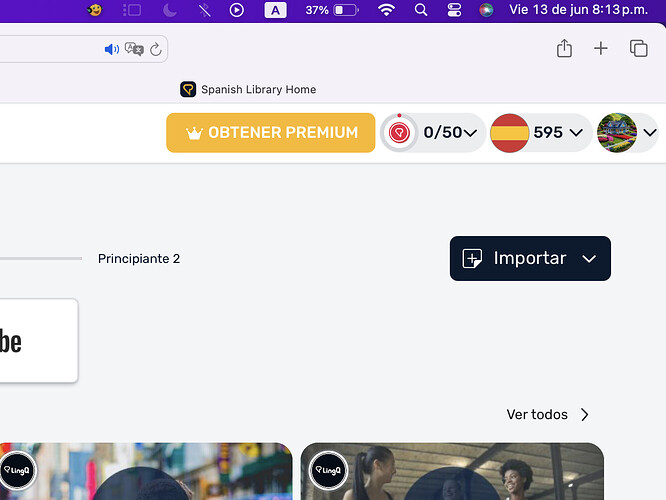
Task: Click the crown icon on premium button
Action: 194,133
